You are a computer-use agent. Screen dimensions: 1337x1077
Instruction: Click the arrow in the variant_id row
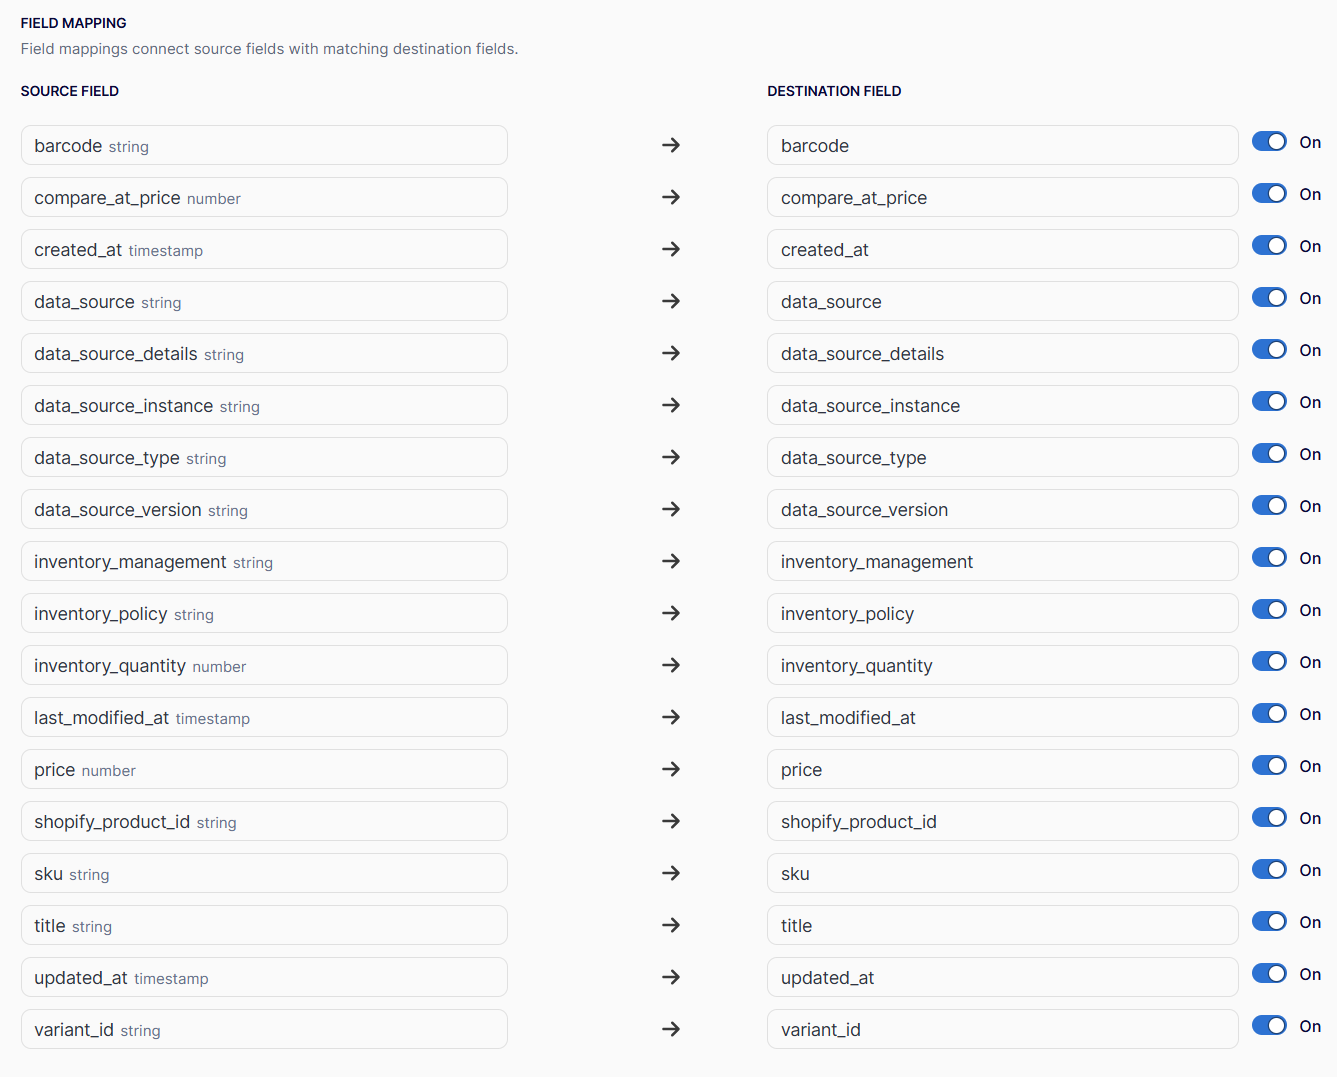point(671,1029)
